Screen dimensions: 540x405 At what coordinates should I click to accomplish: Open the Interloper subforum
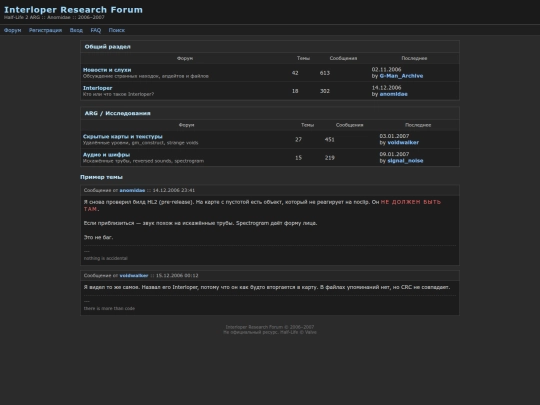(x=97, y=88)
